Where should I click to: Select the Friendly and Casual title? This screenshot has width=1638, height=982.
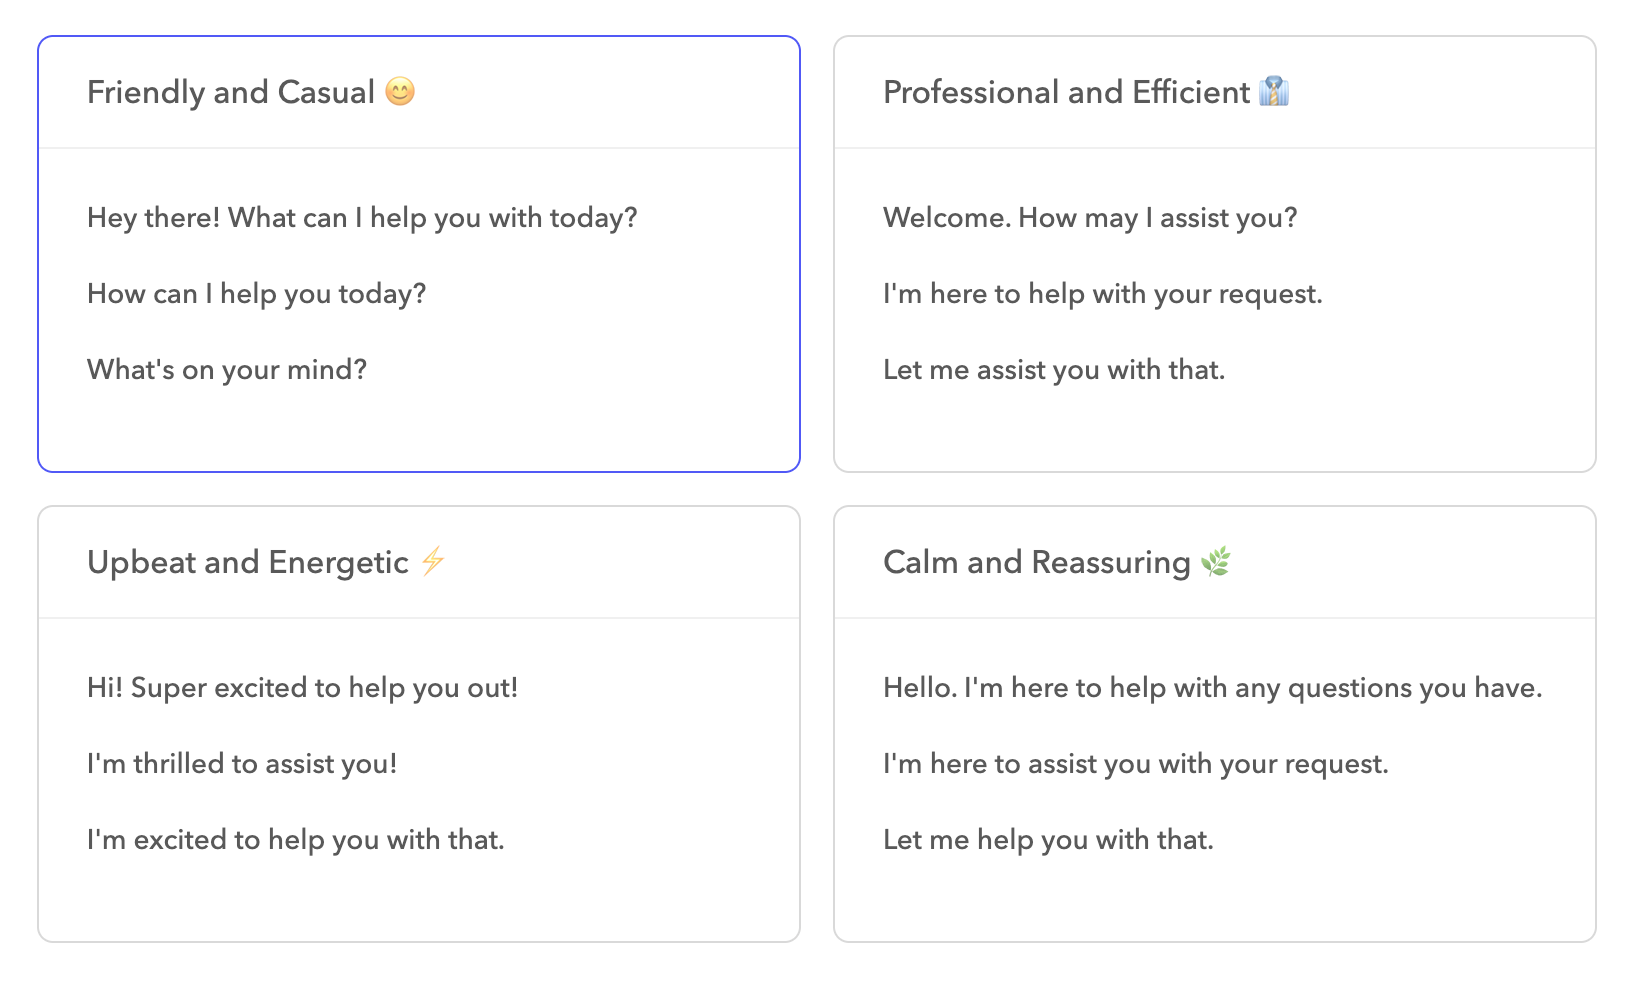click(231, 92)
